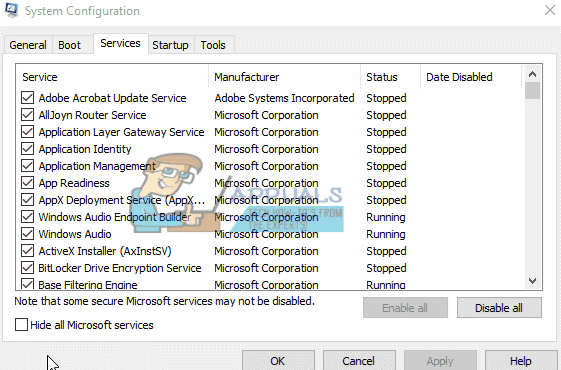
Task: Check Hide all Microsoft services
Action: click(x=21, y=325)
